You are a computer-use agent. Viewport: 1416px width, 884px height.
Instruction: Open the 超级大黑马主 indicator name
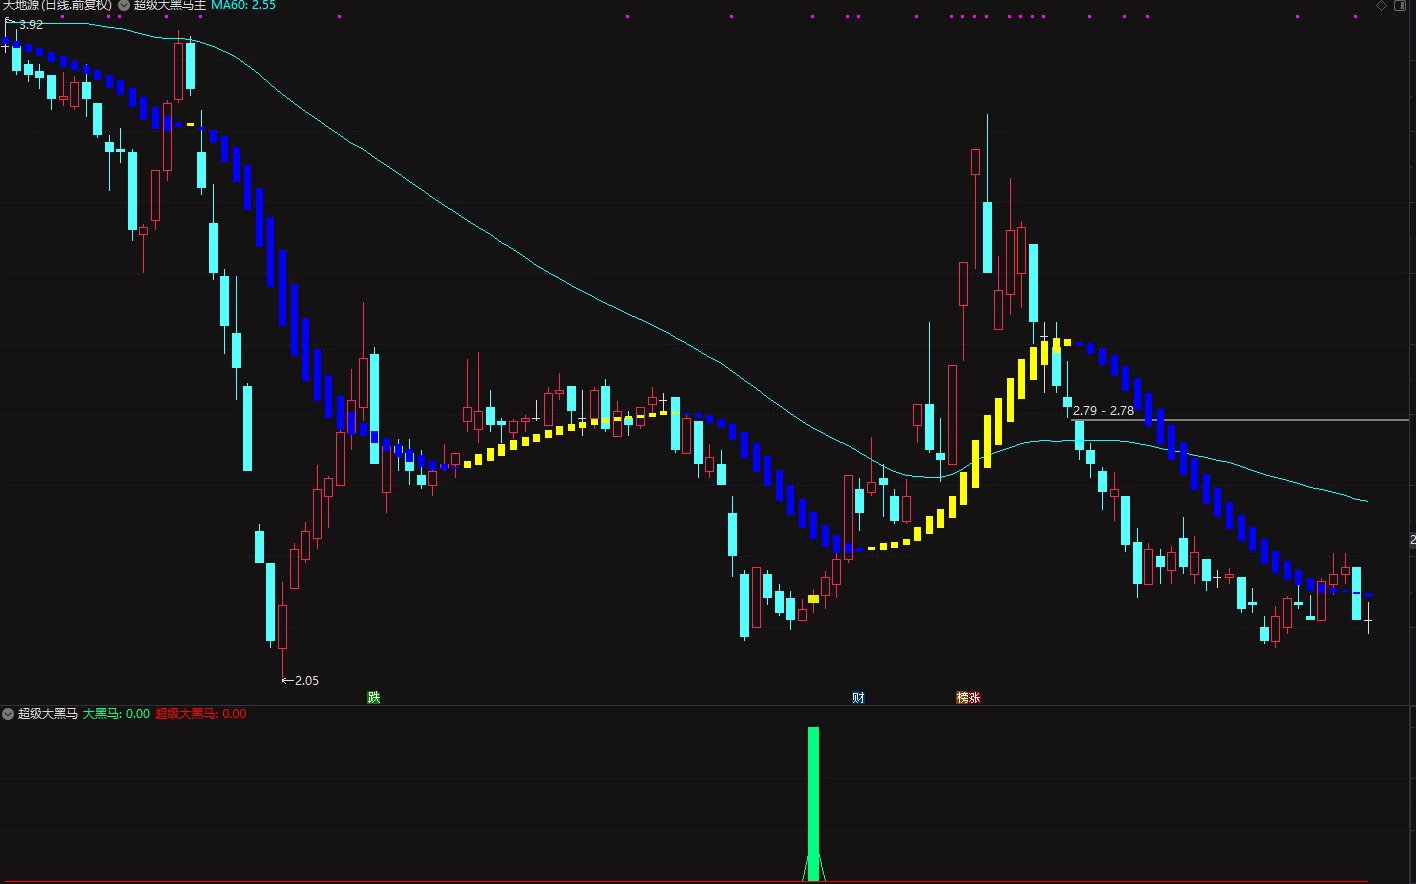click(x=170, y=6)
